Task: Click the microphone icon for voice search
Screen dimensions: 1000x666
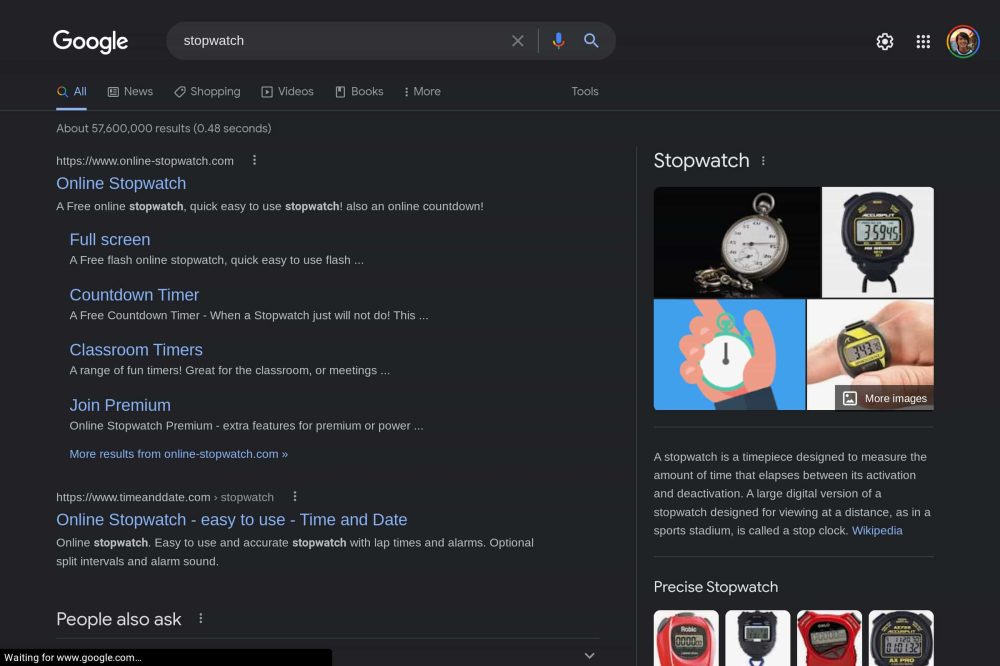Action: [558, 41]
